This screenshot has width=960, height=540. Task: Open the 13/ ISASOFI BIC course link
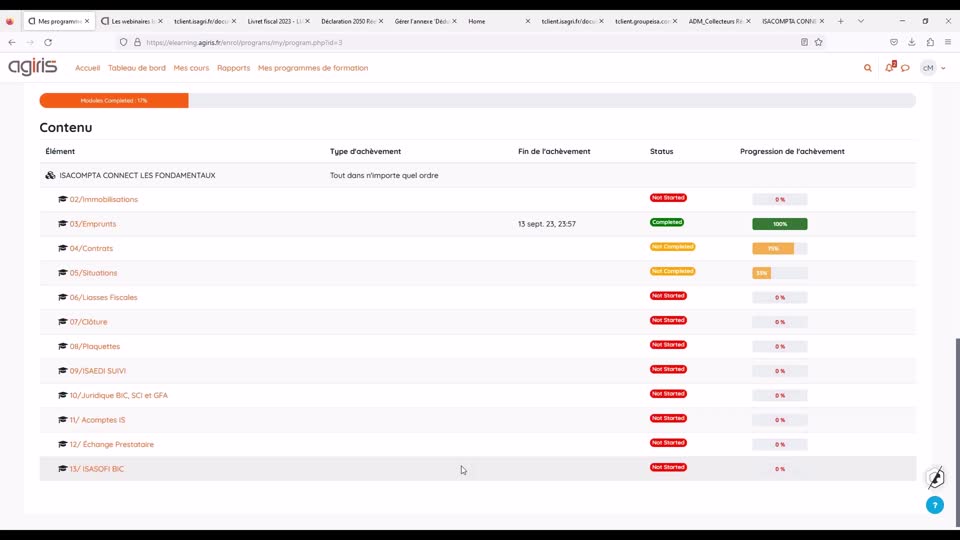[x=97, y=468]
